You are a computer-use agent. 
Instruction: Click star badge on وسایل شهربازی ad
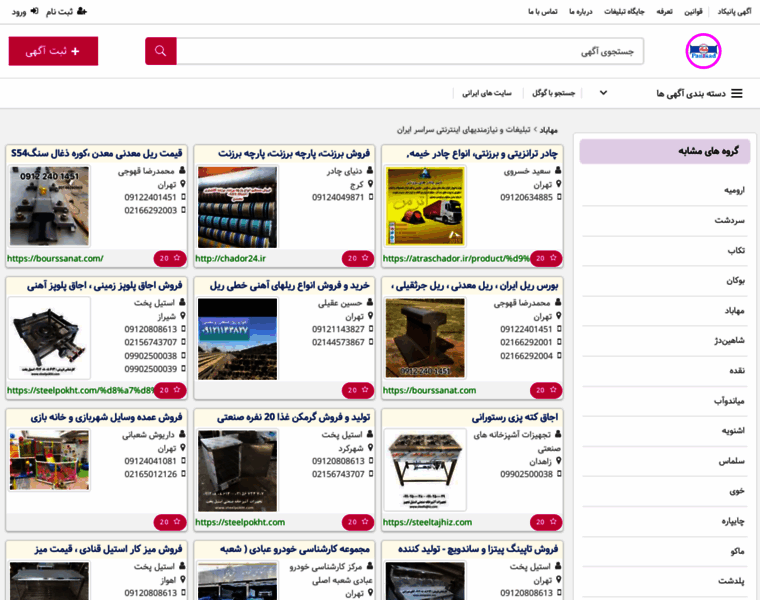(x=170, y=522)
